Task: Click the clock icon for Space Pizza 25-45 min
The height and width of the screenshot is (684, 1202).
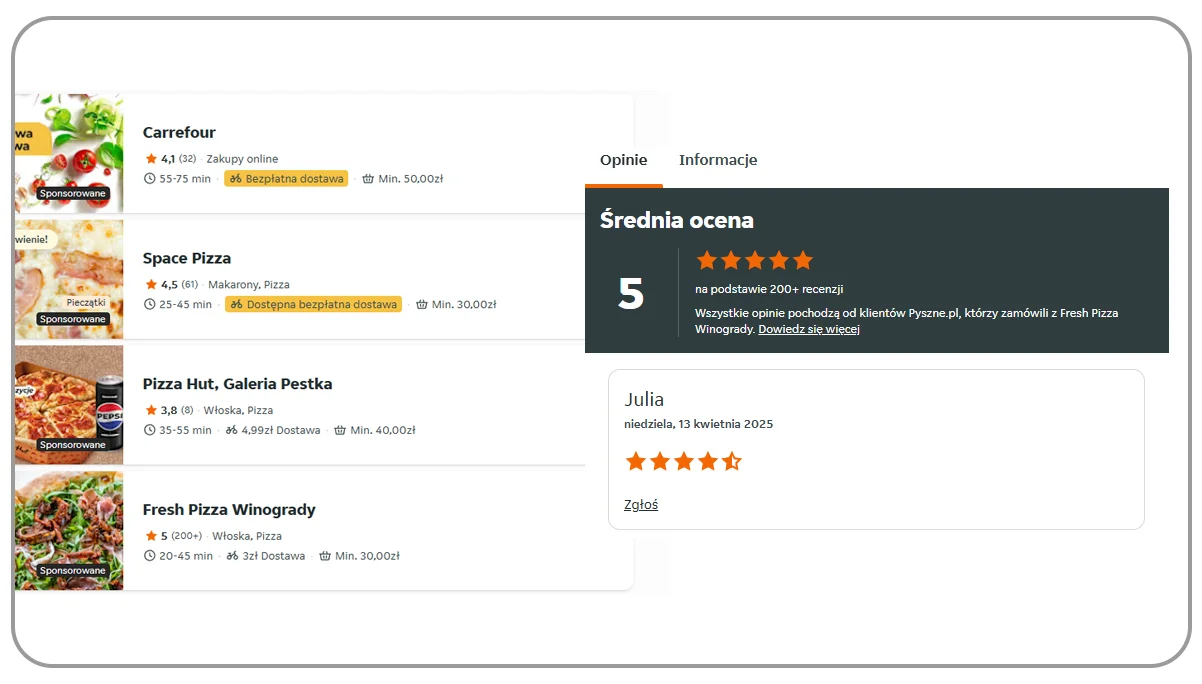Action: [x=152, y=304]
